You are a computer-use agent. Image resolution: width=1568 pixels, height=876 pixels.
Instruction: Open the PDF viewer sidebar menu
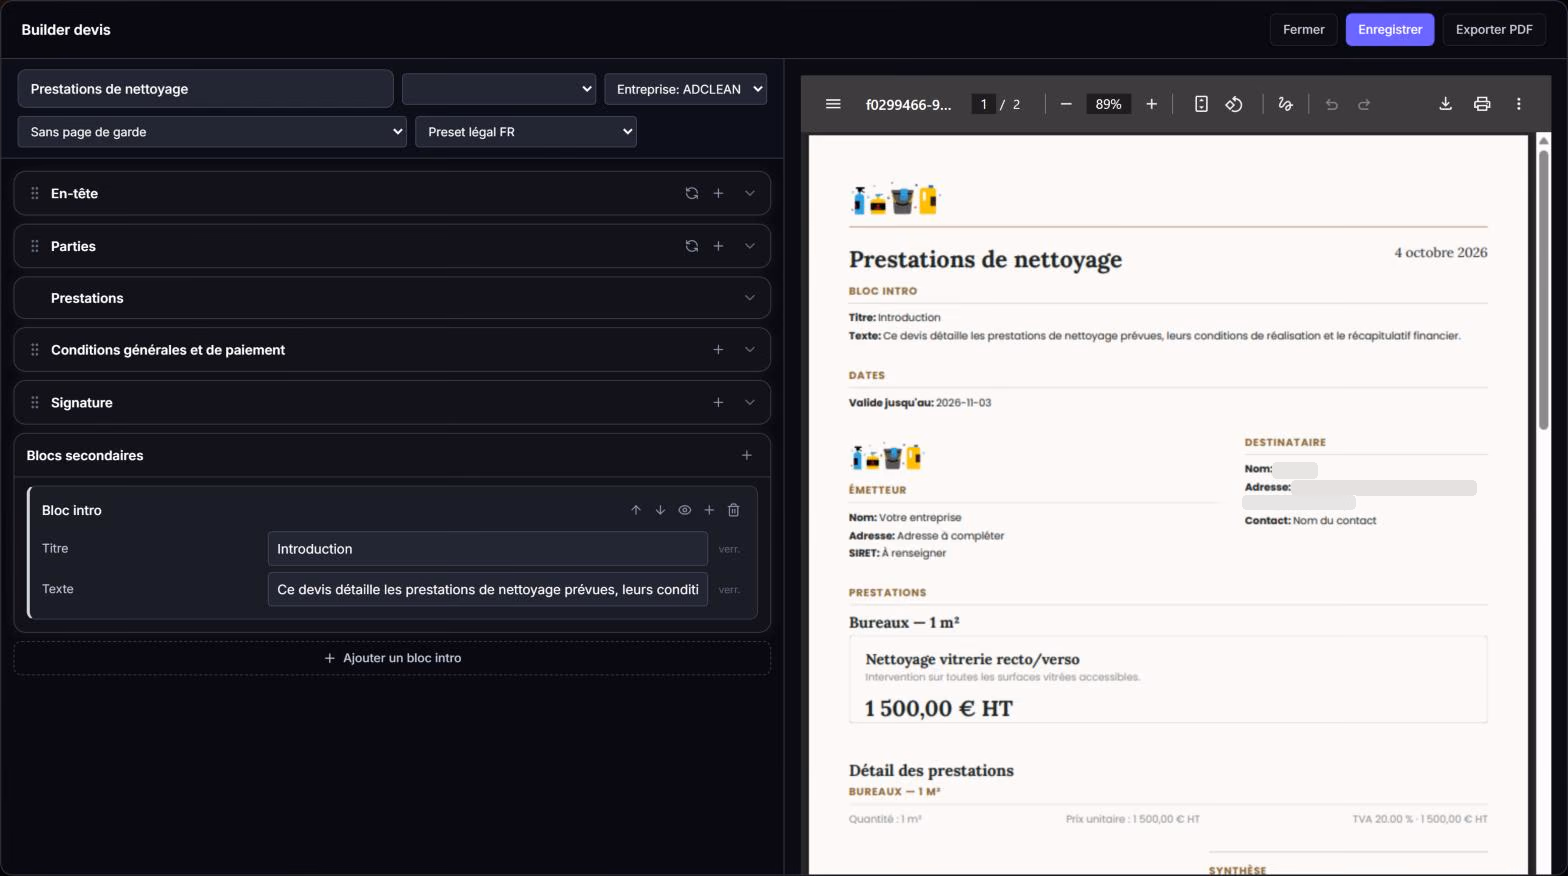(x=833, y=104)
